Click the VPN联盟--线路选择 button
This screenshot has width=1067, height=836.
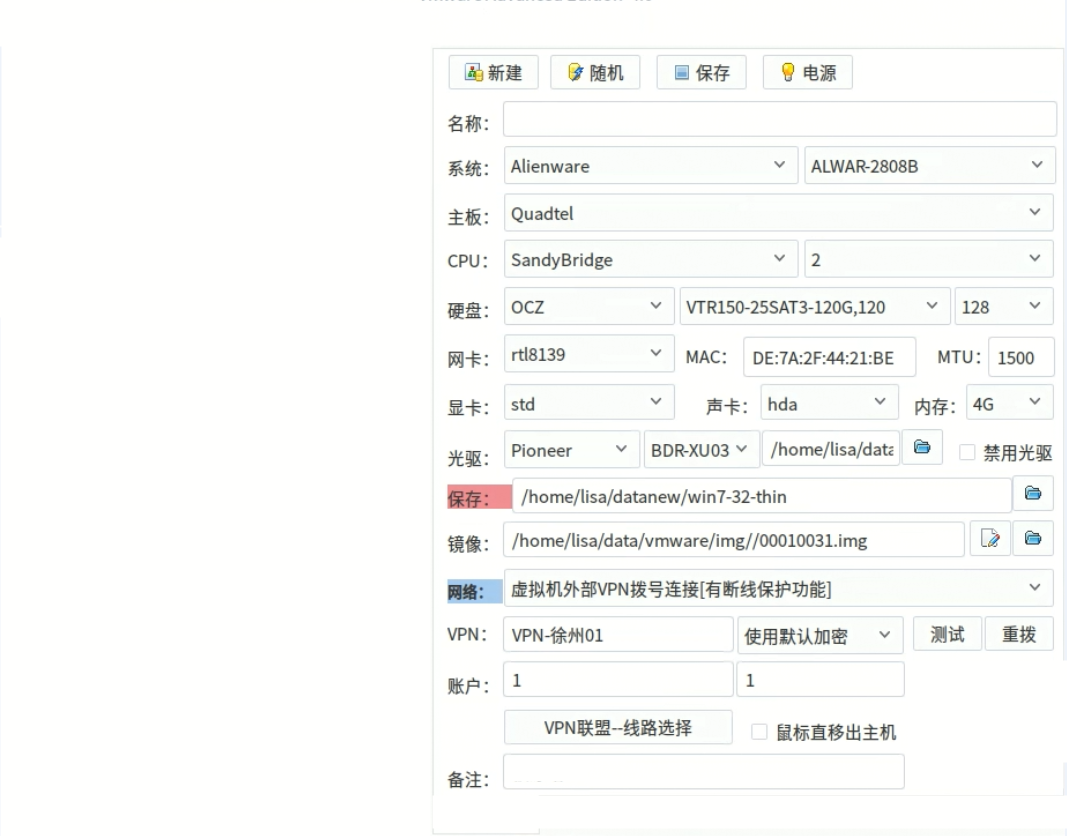pyautogui.click(x=618, y=727)
